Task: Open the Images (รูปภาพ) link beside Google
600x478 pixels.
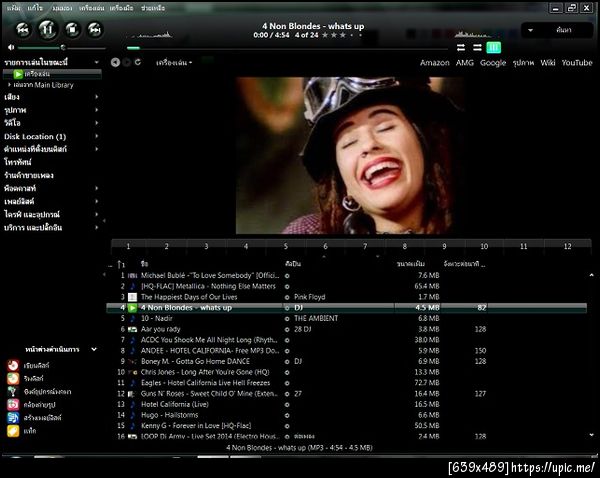Action: coord(523,62)
